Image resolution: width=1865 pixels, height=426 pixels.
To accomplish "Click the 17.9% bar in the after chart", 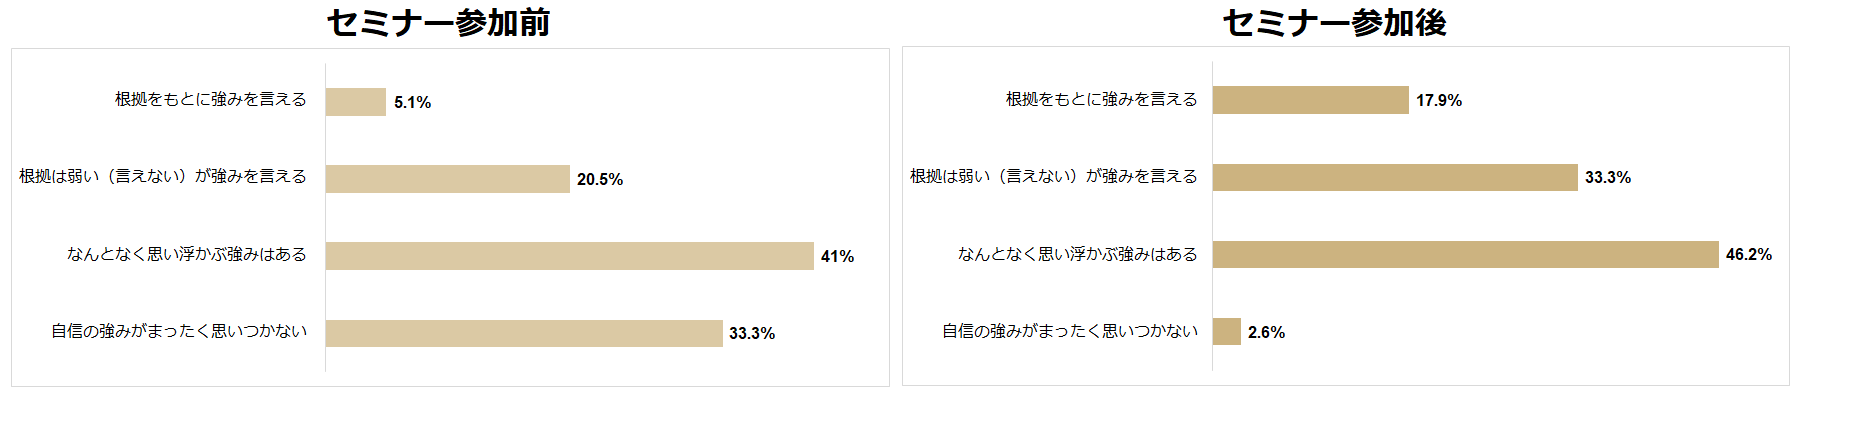I will pos(1310,100).
